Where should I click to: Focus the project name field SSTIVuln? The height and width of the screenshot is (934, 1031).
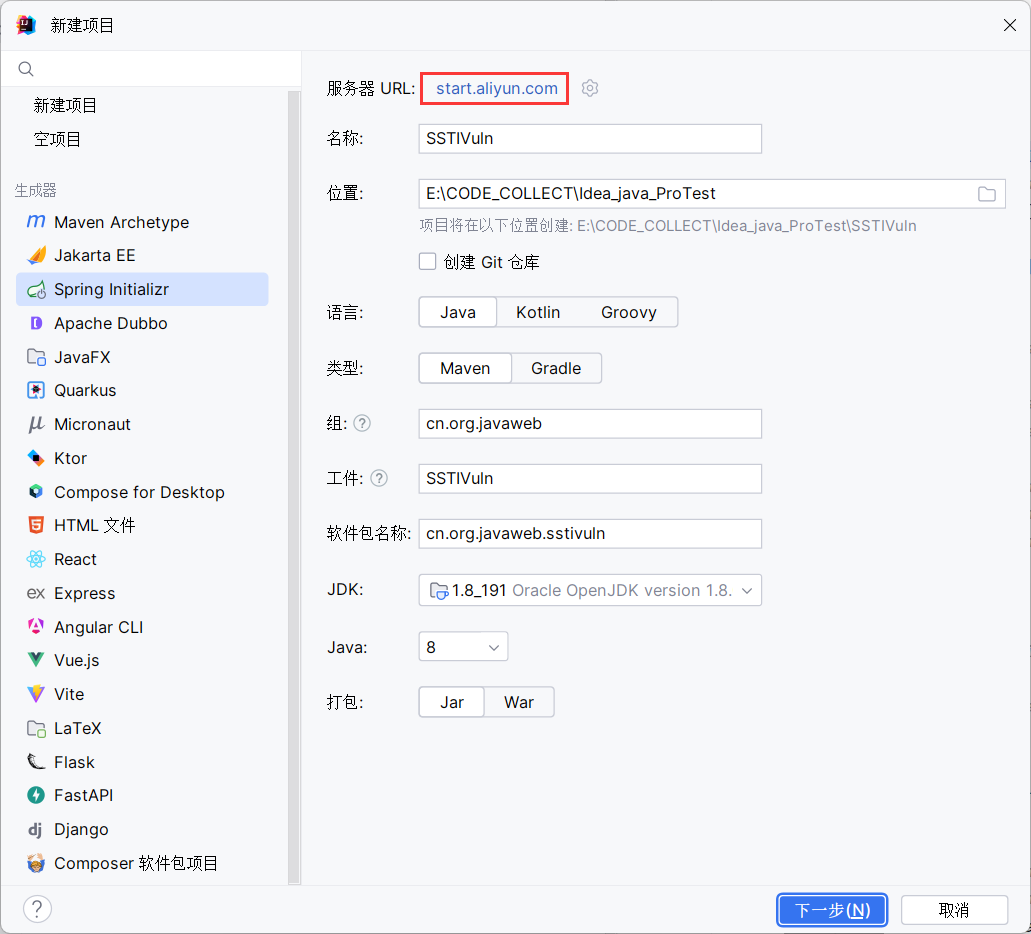[590, 139]
